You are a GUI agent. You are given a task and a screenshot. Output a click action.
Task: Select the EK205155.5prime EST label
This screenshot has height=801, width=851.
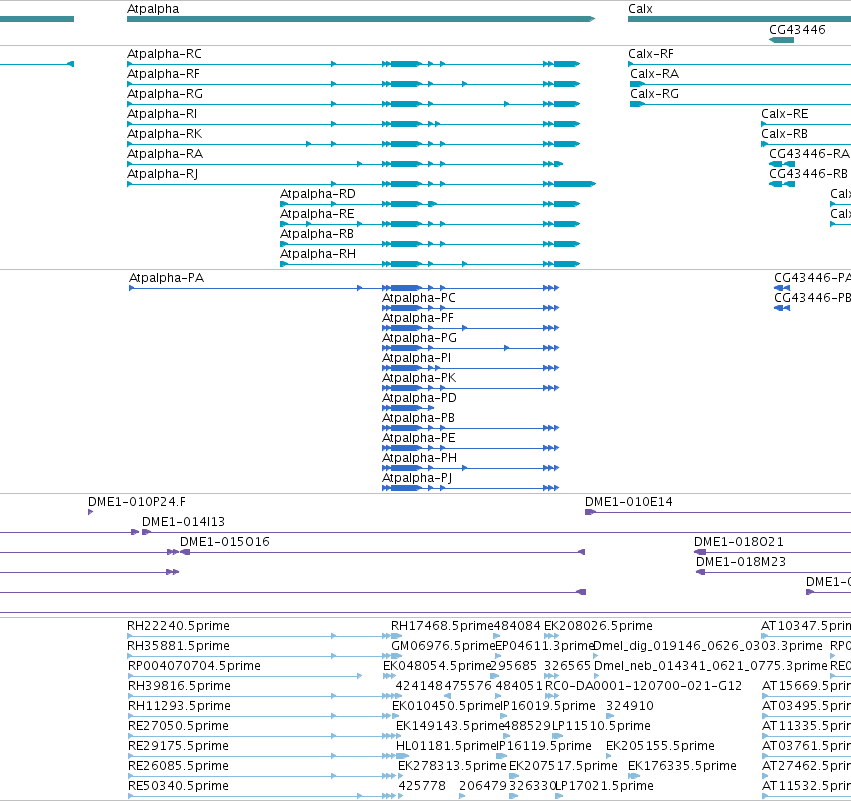[660, 747]
